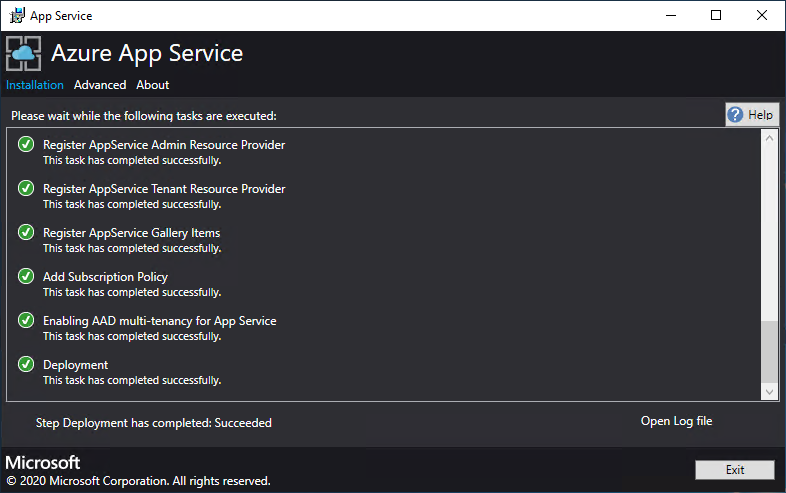Select the Add Subscription Policy task text
This screenshot has height=493, width=786.
[105, 277]
